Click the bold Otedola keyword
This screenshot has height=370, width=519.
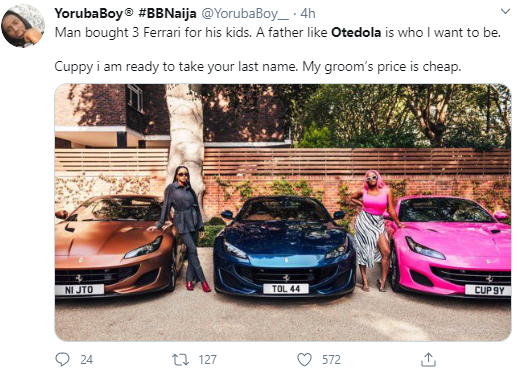[356, 33]
